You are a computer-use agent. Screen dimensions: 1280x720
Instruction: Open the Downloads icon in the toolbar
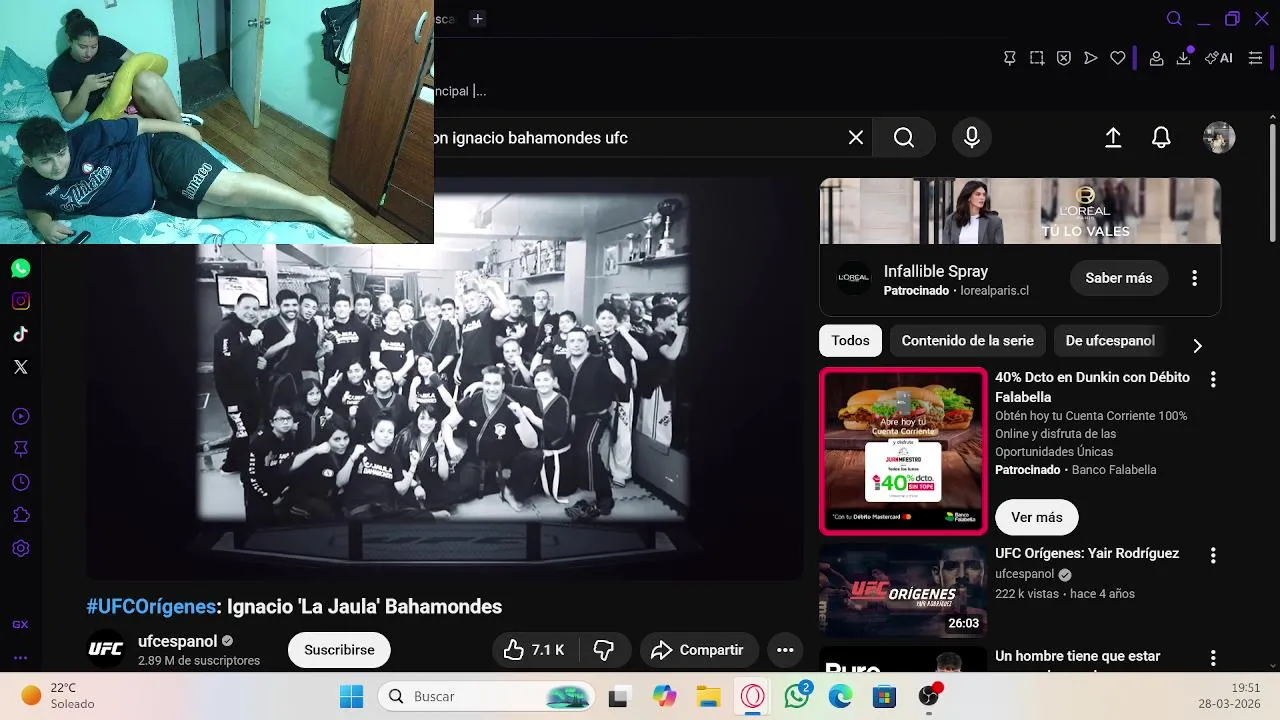[x=1184, y=58]
